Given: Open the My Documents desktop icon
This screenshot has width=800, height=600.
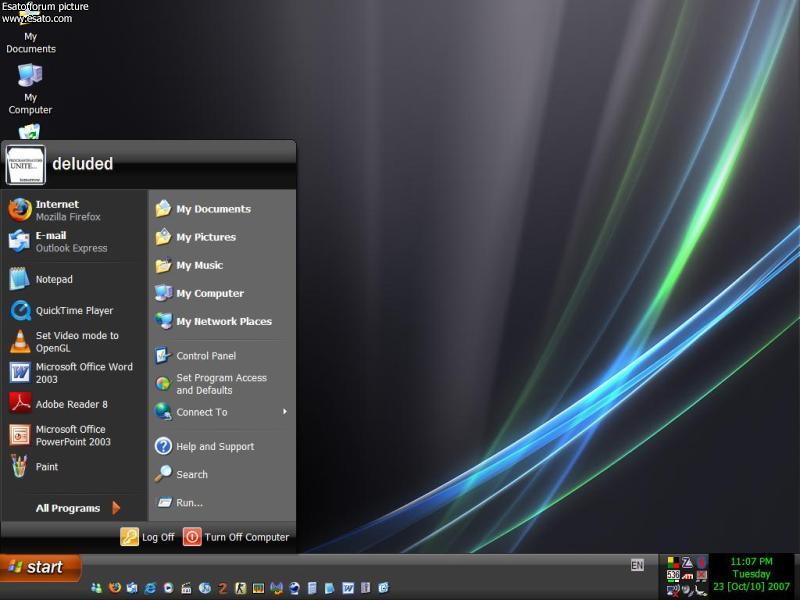Looking at the screenshot, I should coord(30,31).
